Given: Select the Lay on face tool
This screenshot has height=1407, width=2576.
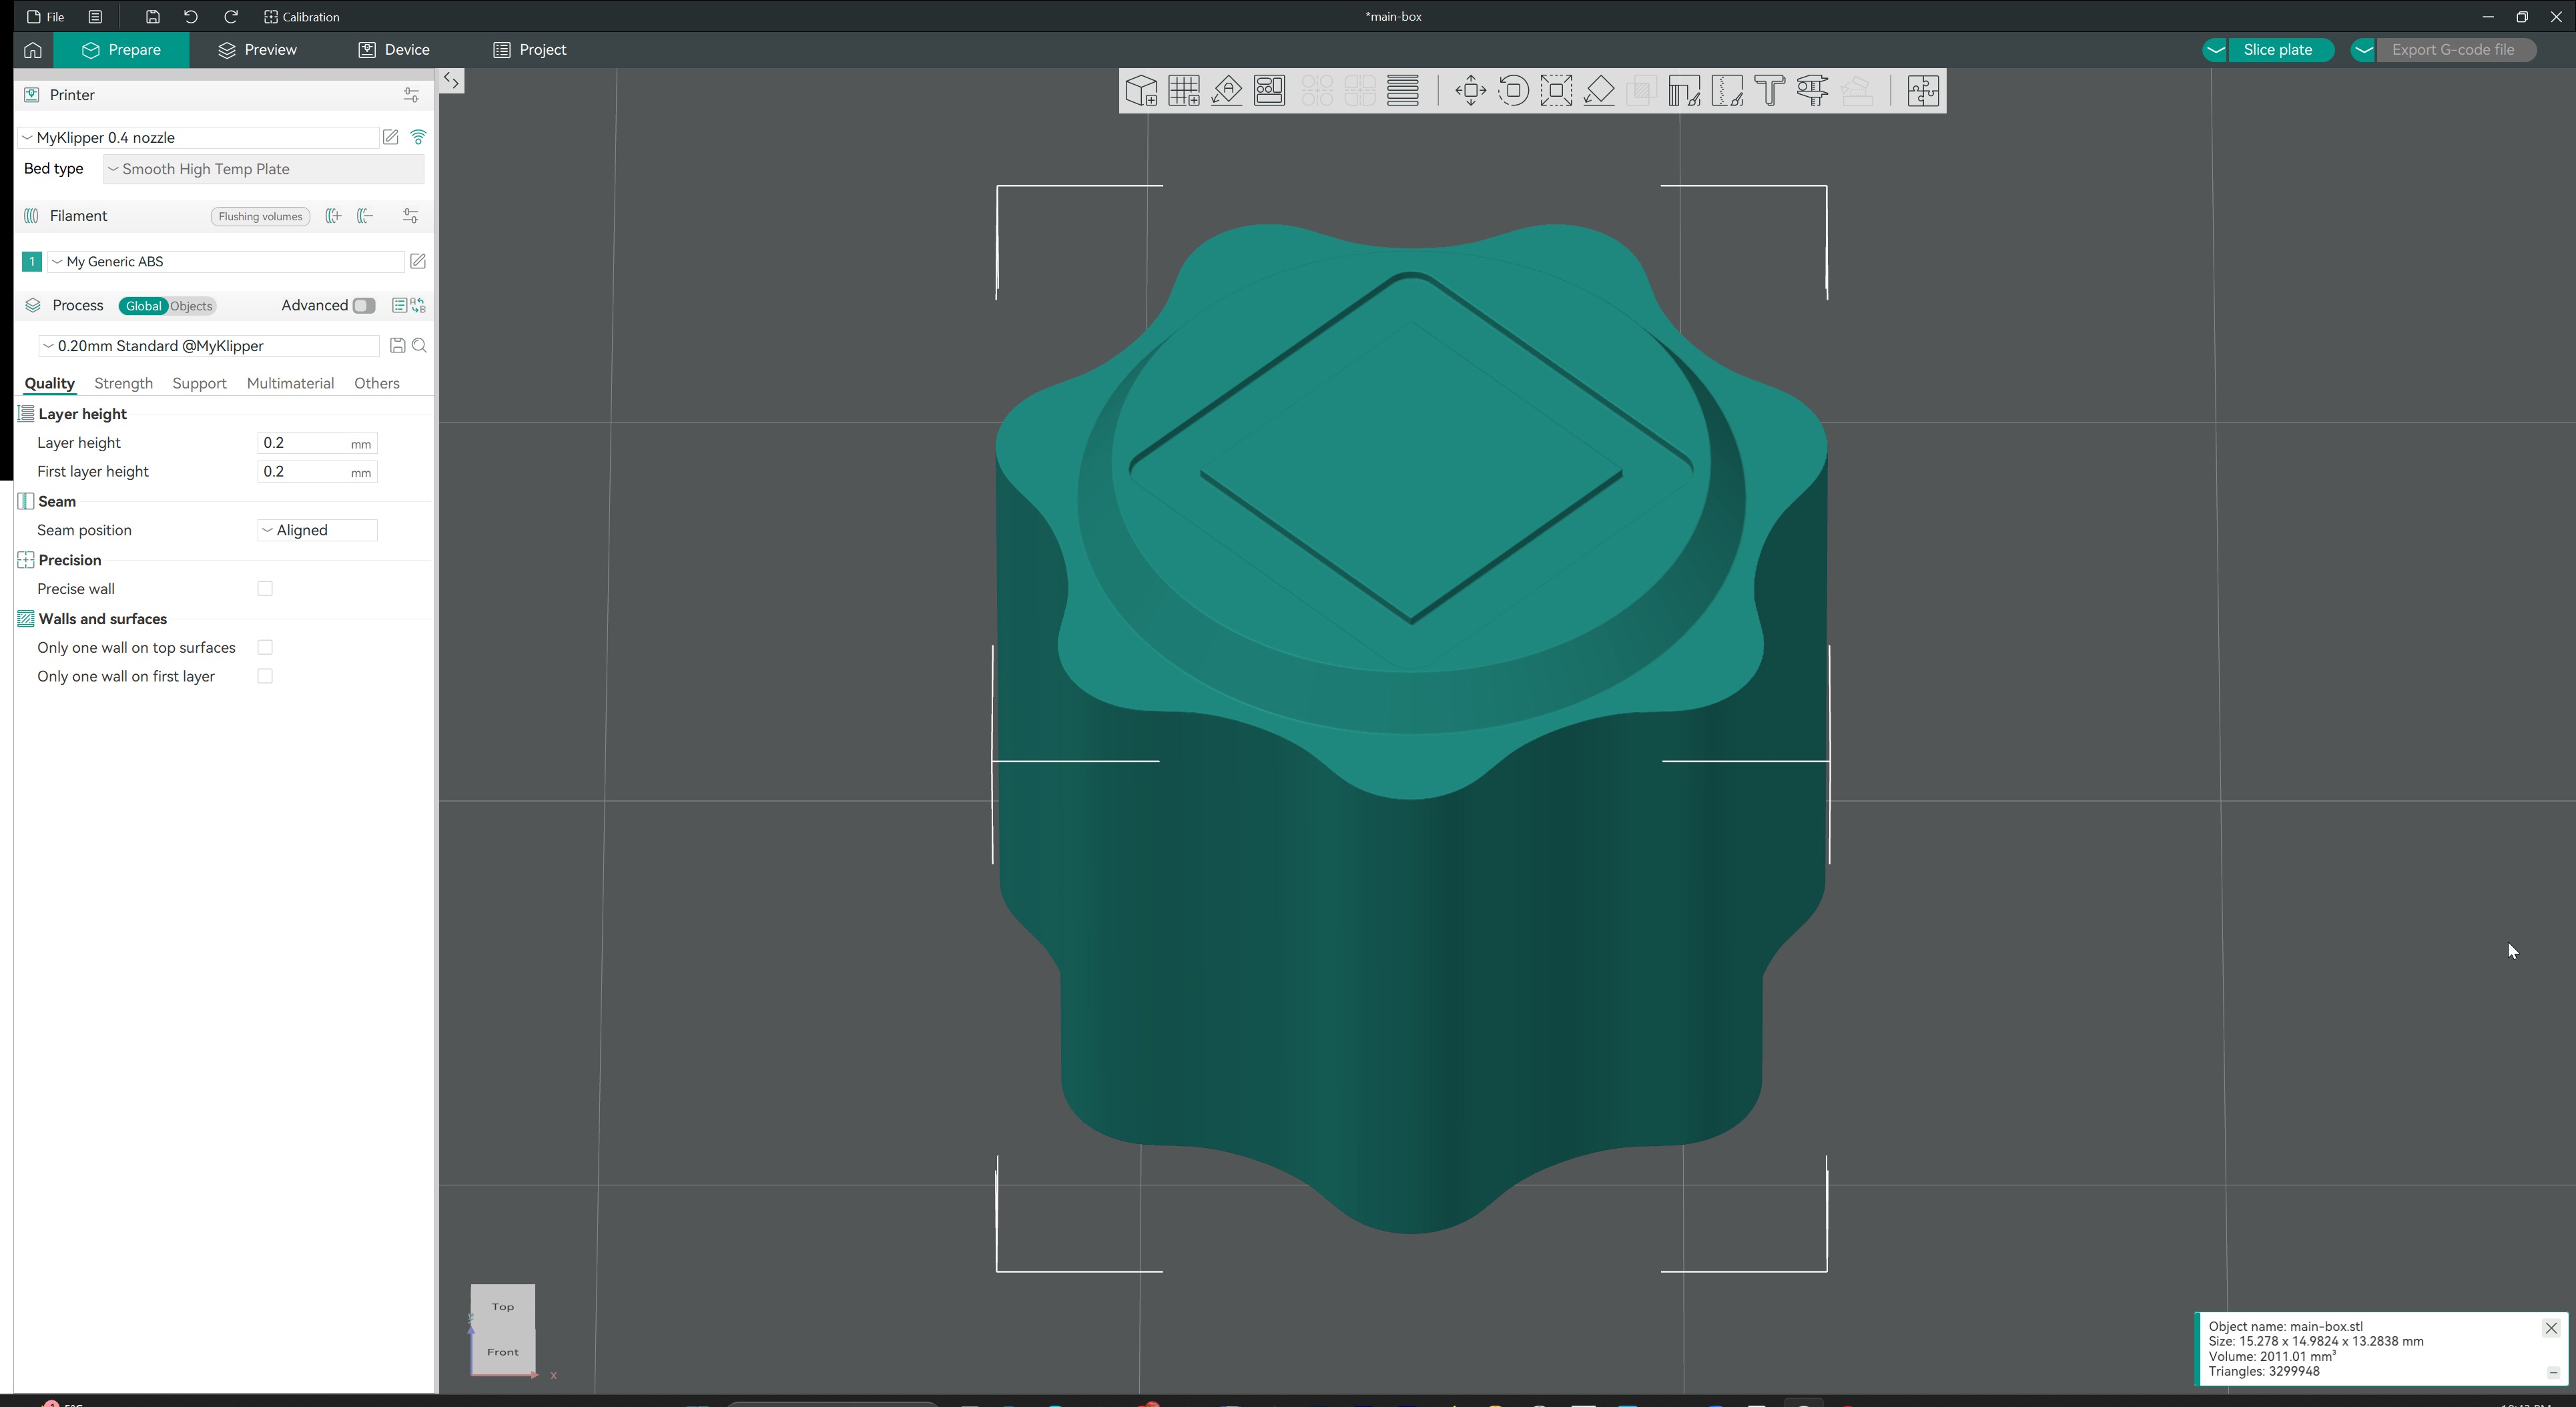Looking at the screenshot, I should click(1599, 91).
